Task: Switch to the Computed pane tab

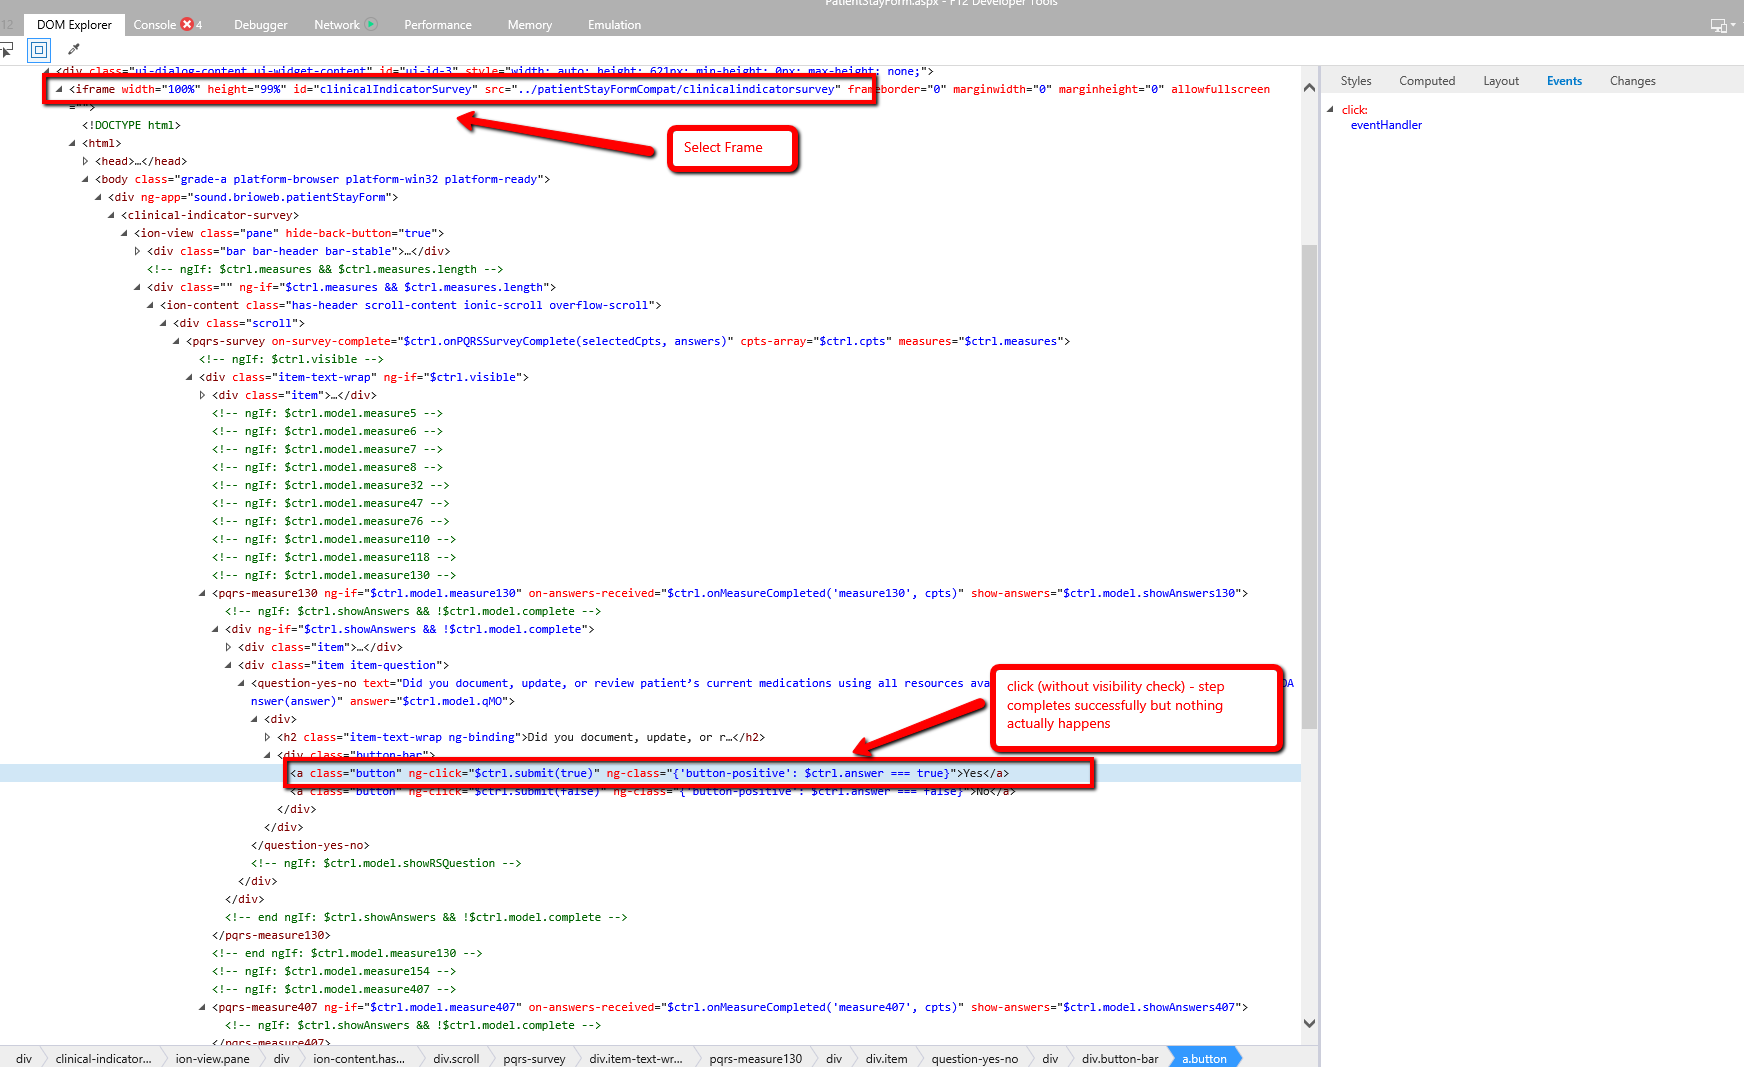Action: (x=1427, y=81)
